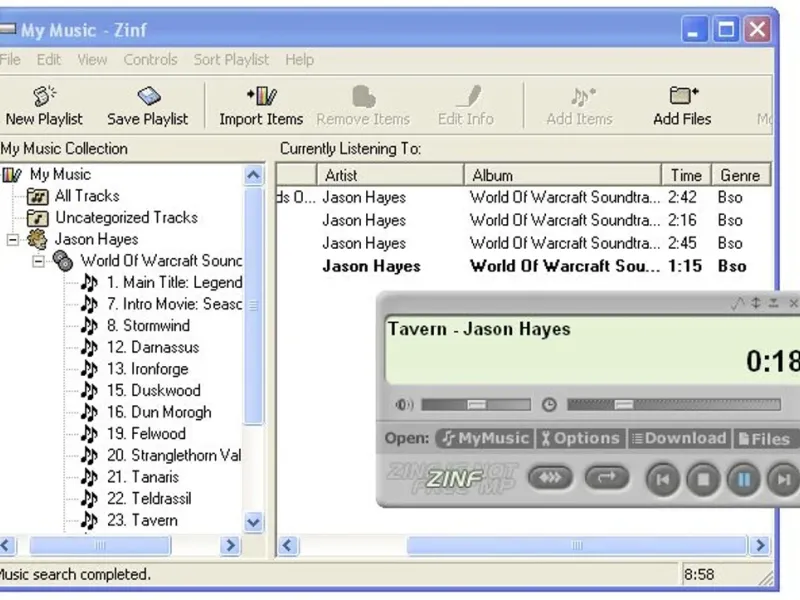The image size is (800, 600).
Task: Click tree vertical scrollbar up arrow
Action: click(x=254, y=176)
